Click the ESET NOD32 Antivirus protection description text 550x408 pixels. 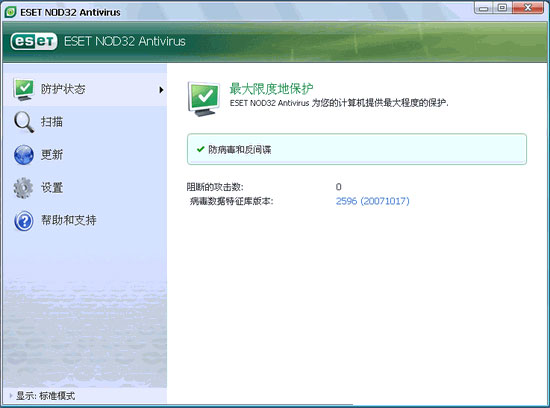click(x=339, y=103)
